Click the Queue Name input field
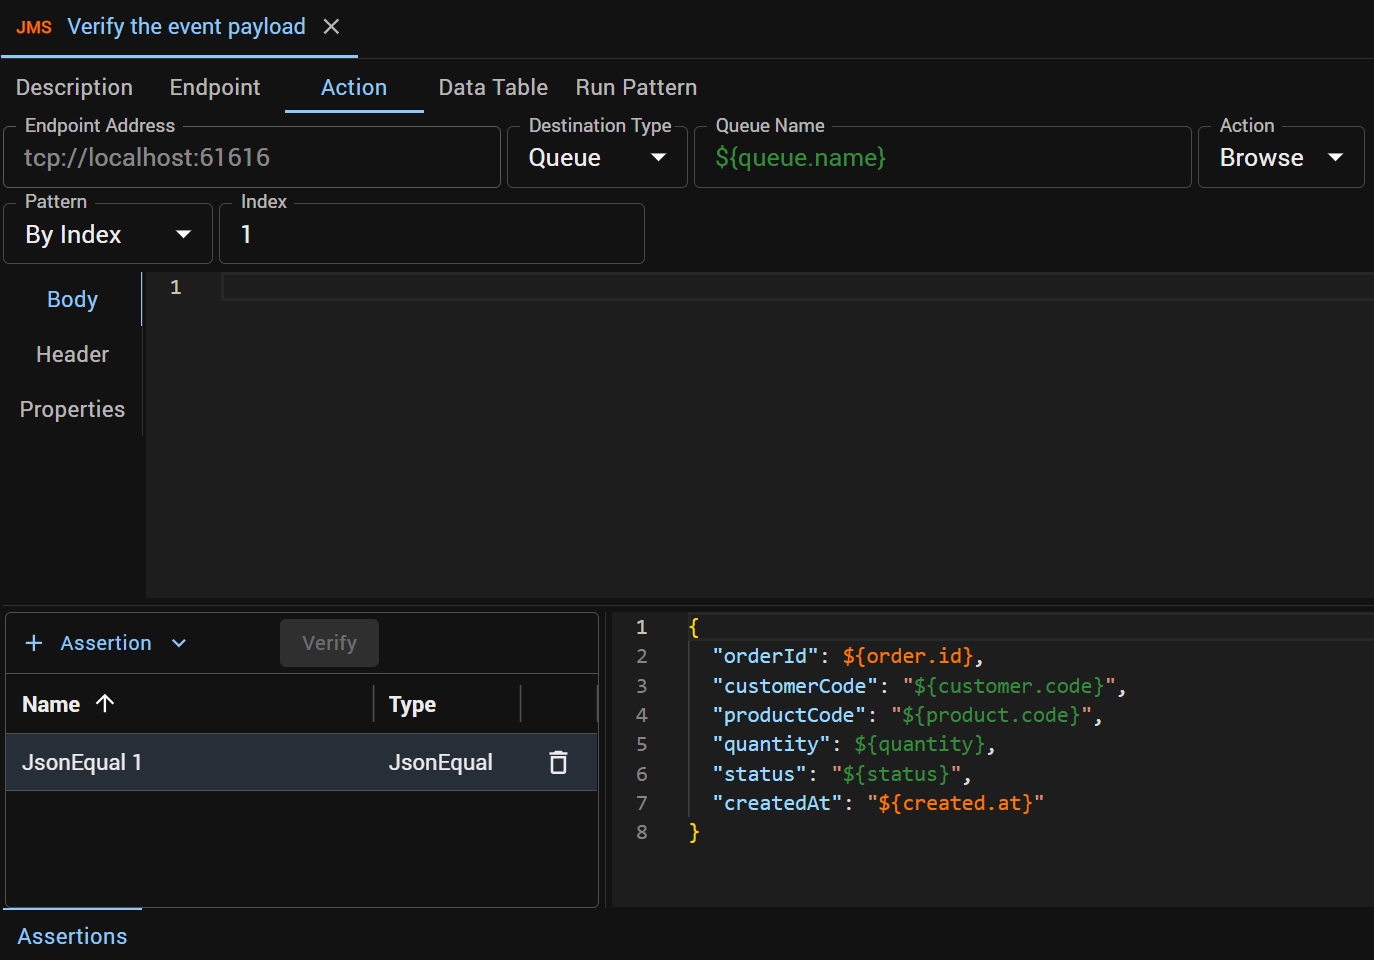The height and width of the screenshot is (960, 1374). [942, 157]
